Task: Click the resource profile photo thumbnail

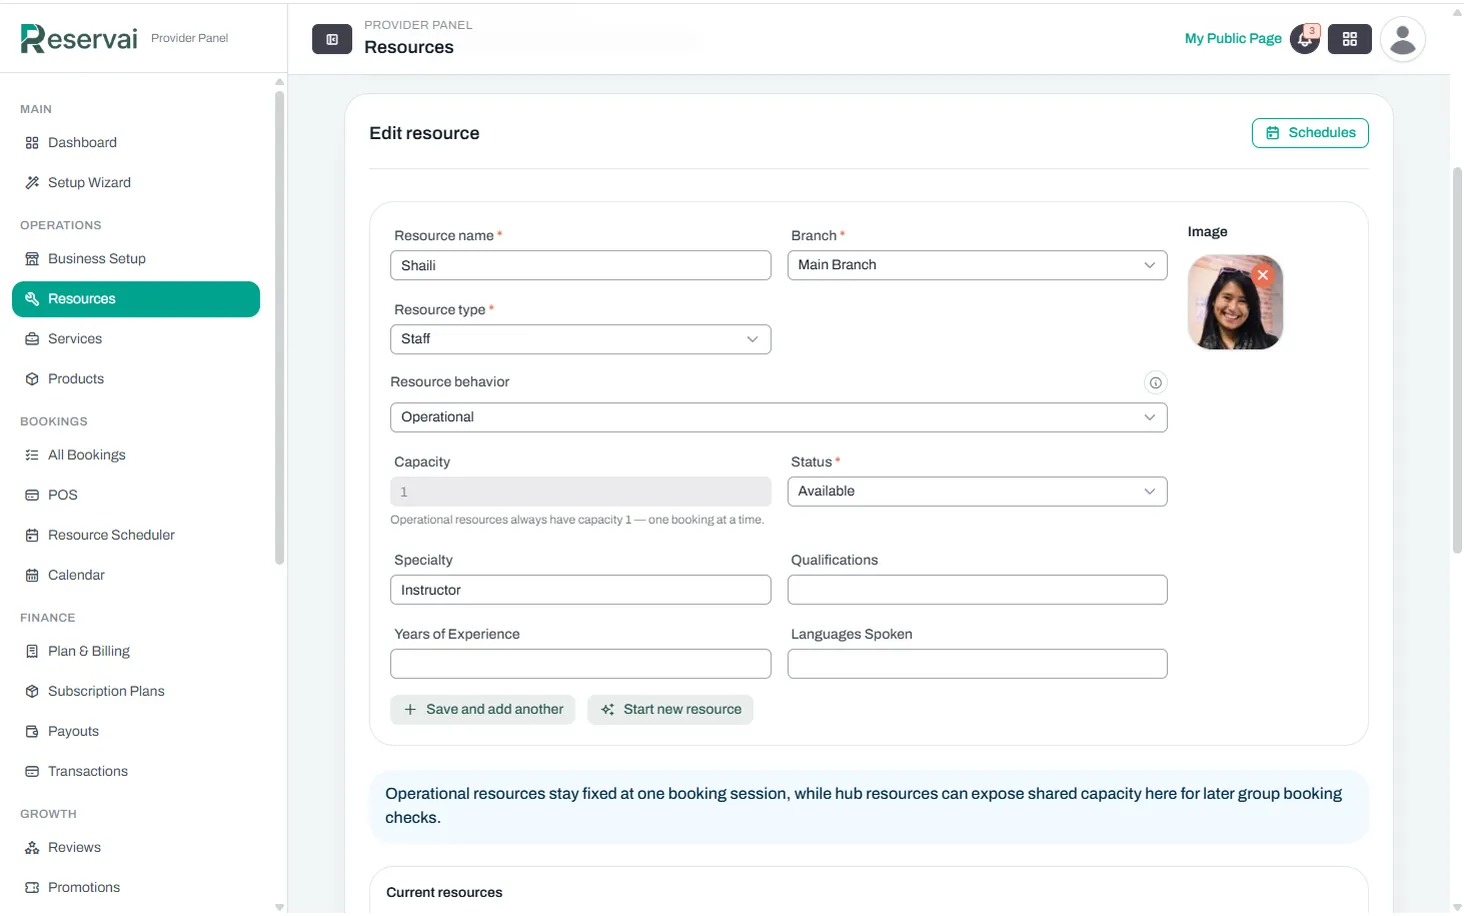Action: [x=1234, y=303]
